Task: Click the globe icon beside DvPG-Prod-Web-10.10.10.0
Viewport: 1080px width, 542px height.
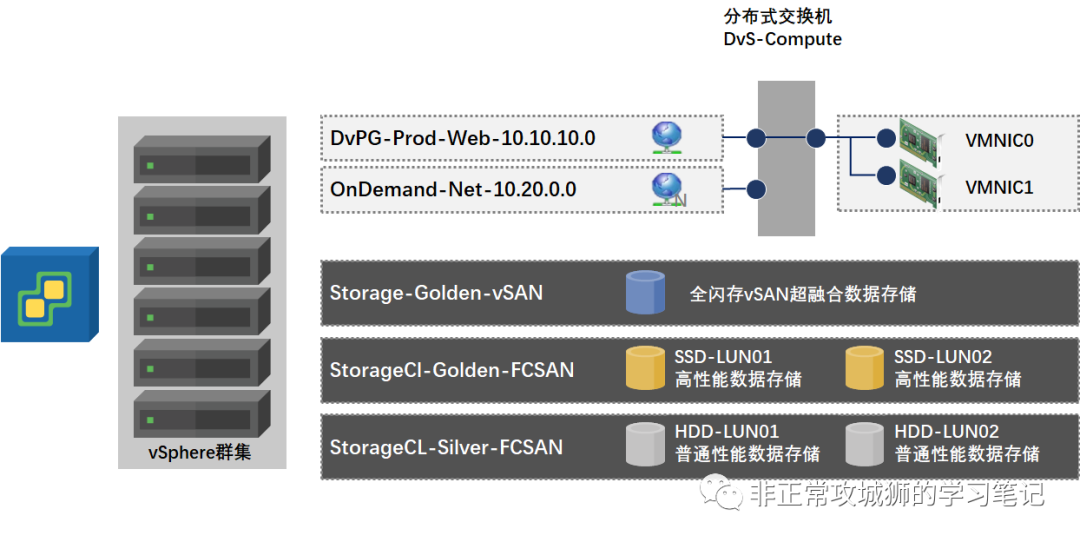Action: (666, 137)
